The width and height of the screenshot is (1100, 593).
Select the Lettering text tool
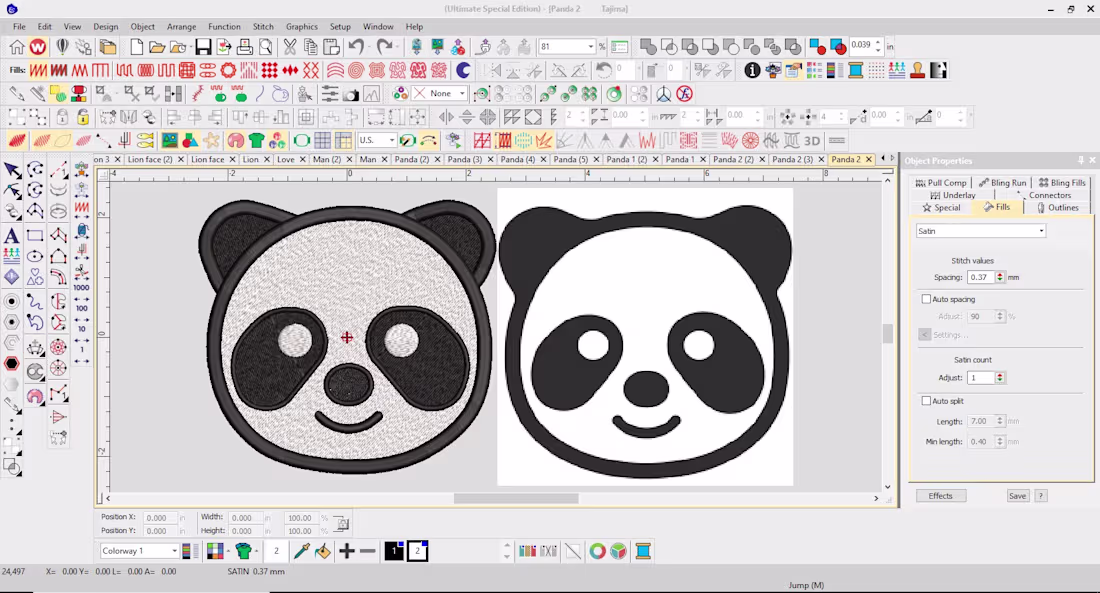click(12, 236)
